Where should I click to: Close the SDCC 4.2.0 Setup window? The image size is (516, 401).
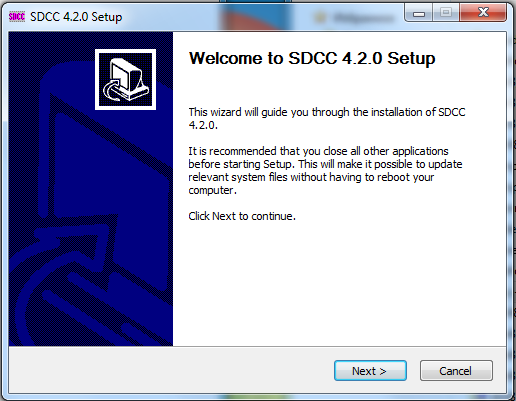(x=483, y=13)
